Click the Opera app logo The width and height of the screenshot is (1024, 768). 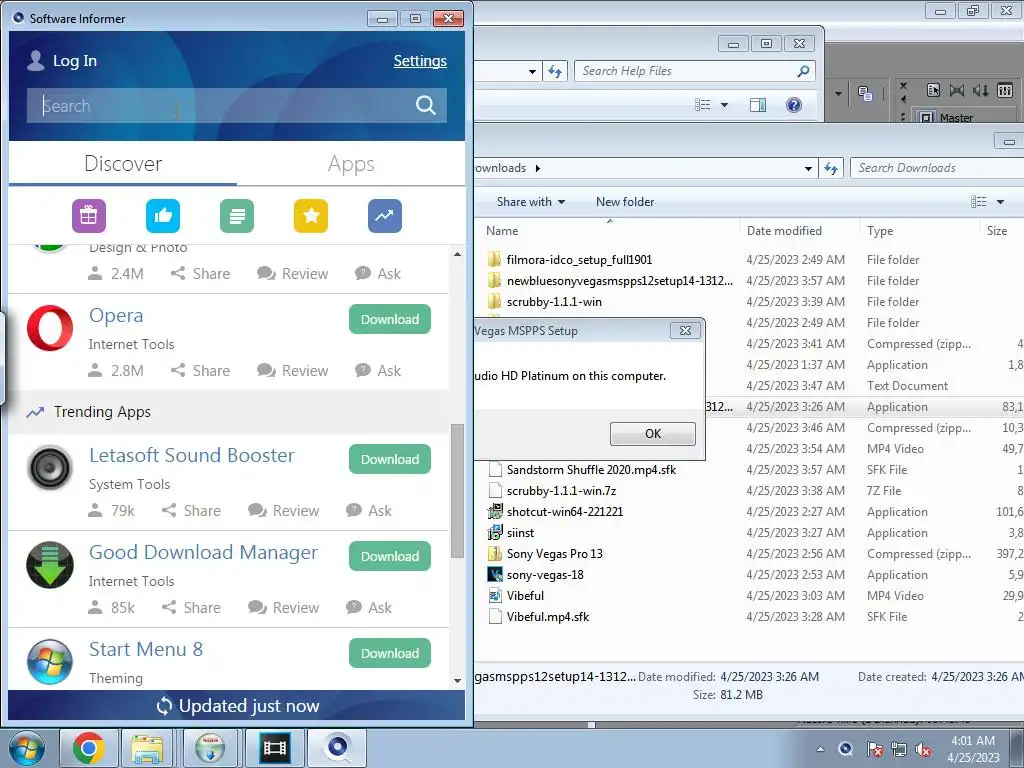(x=50, y=328)
